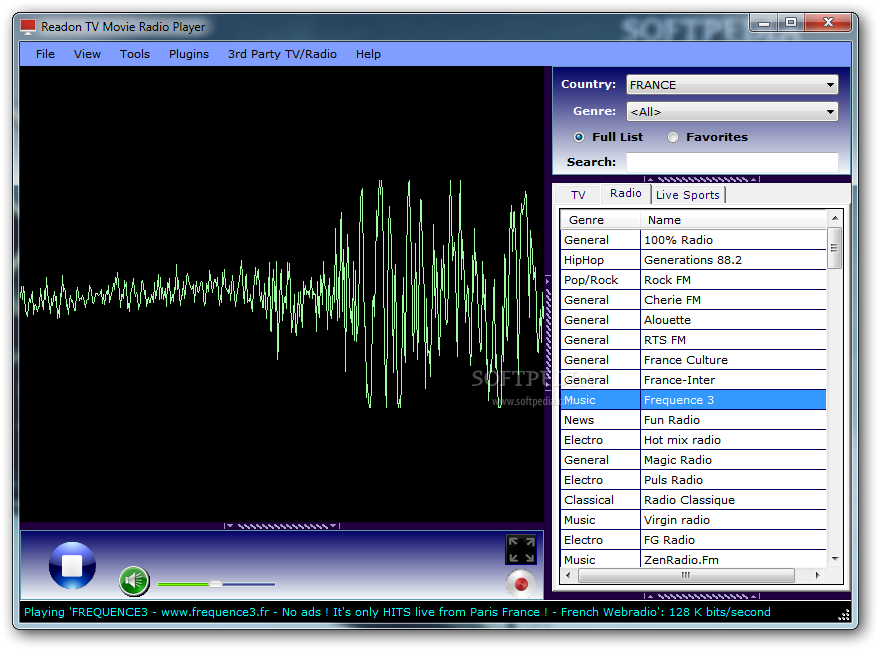
Task: Switch to the Radio tab
Action: pos(626,193)
